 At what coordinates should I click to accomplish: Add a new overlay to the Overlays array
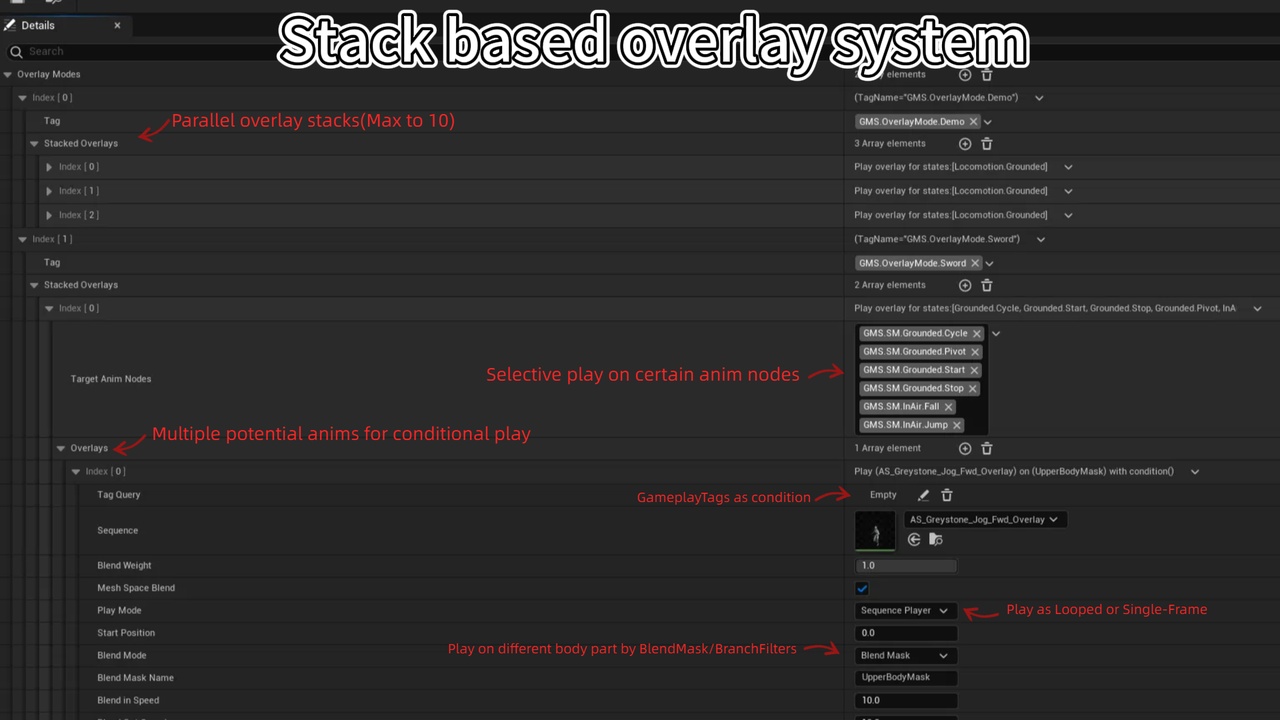point(965,448)
